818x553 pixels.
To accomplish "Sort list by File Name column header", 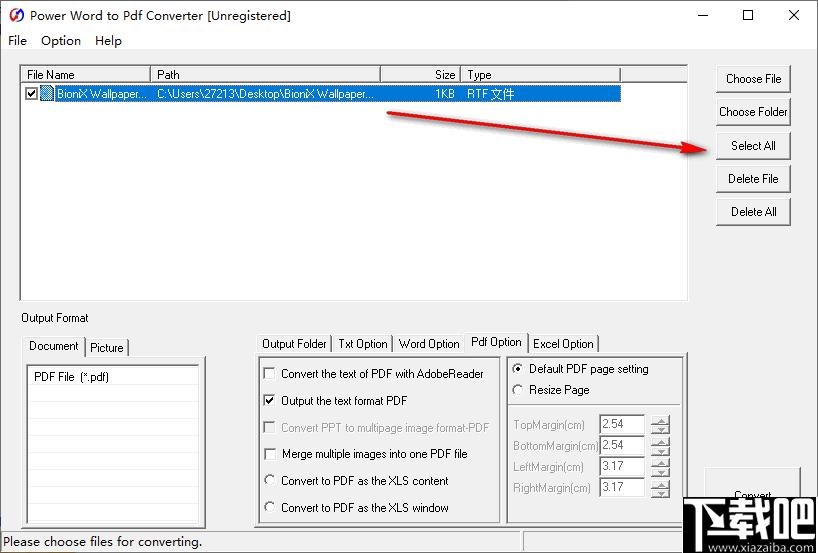I will click(x=86, y=75).
